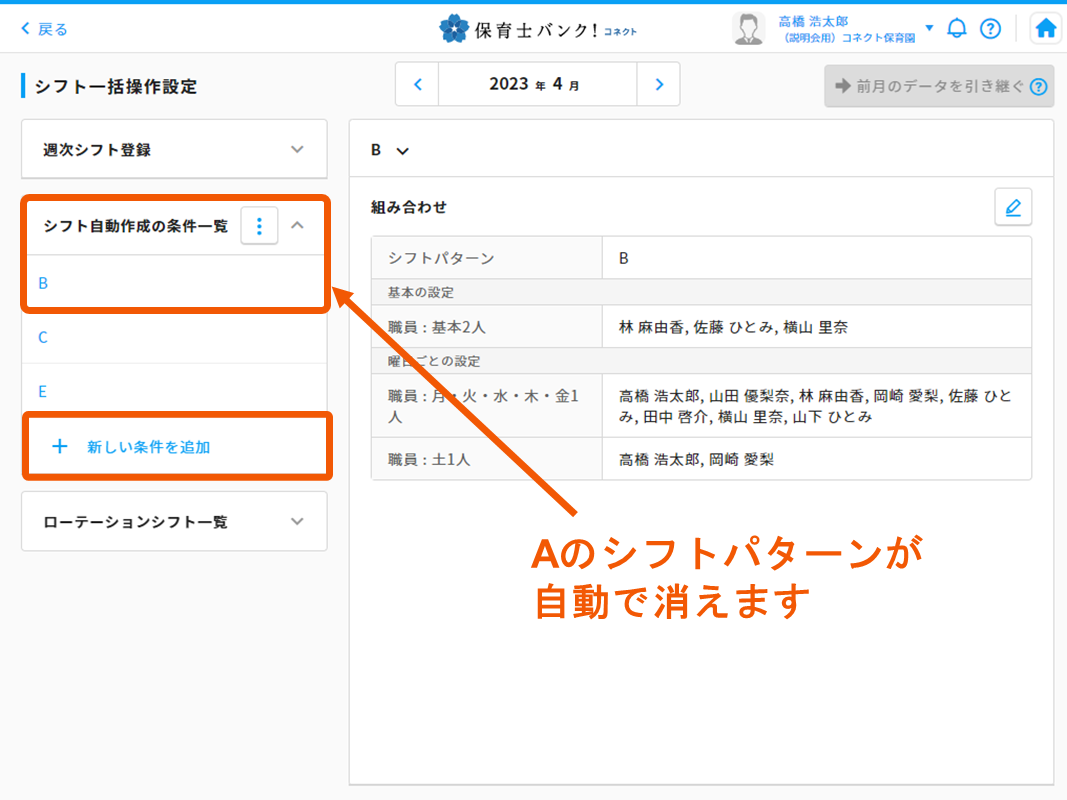
Task: Expand the 週次シフト登録 section
Action: click(297, 149)
